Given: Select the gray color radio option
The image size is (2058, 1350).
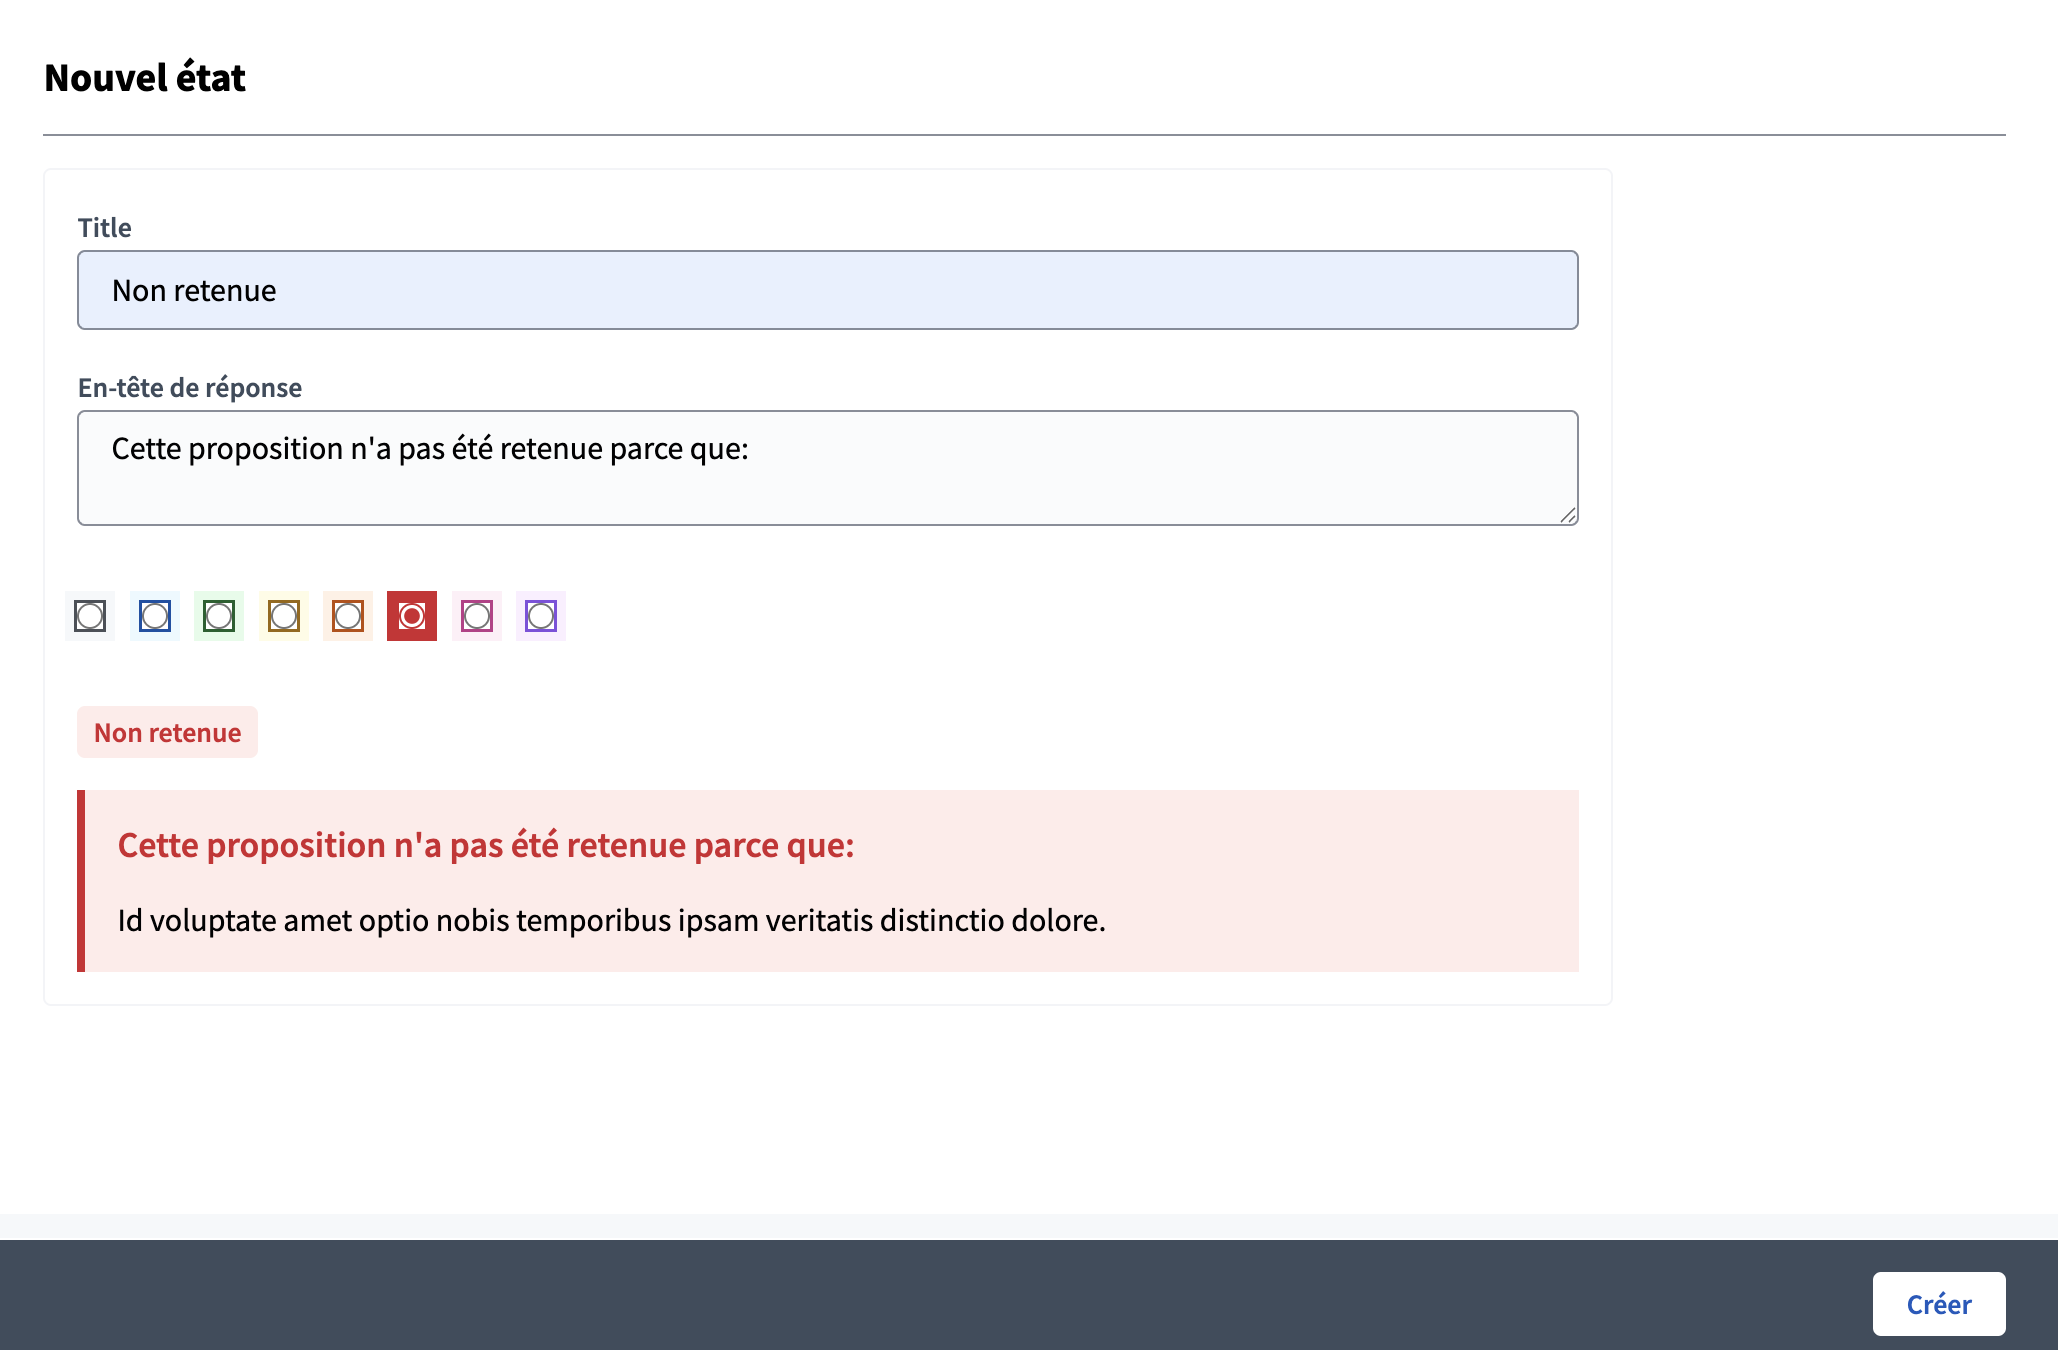Looking at the screenshot, I should pos(90,616).
